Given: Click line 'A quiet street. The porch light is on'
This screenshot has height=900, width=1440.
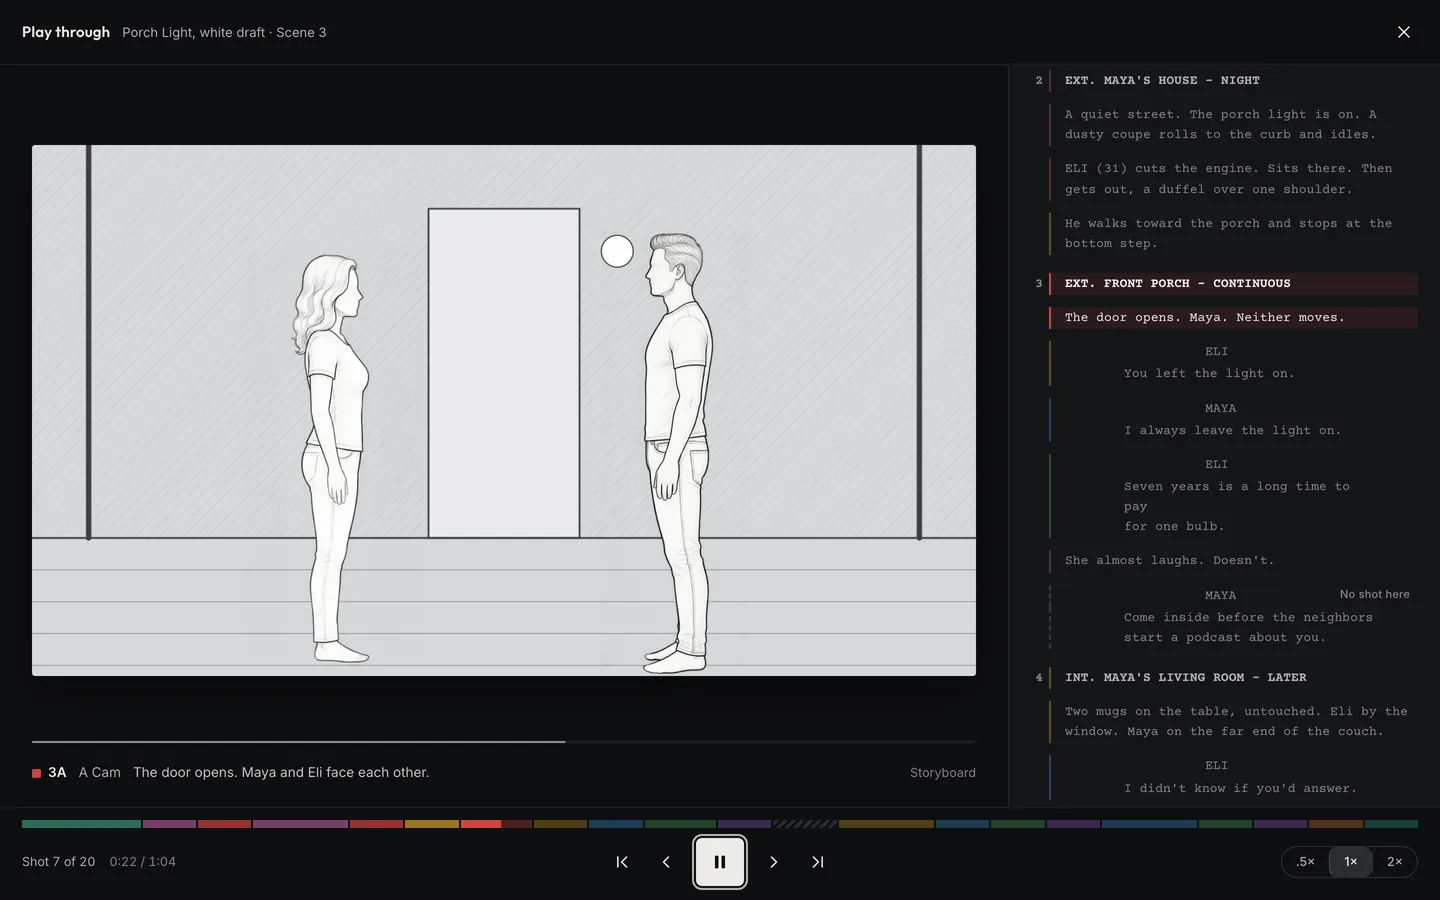Looking at the screenshot, I should (1233, 125).
